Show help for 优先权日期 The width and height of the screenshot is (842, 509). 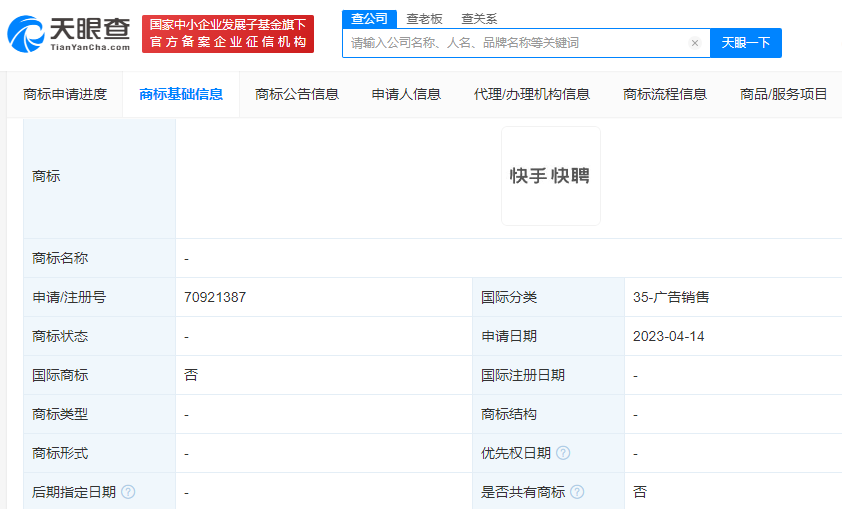[x=563, y=453]
